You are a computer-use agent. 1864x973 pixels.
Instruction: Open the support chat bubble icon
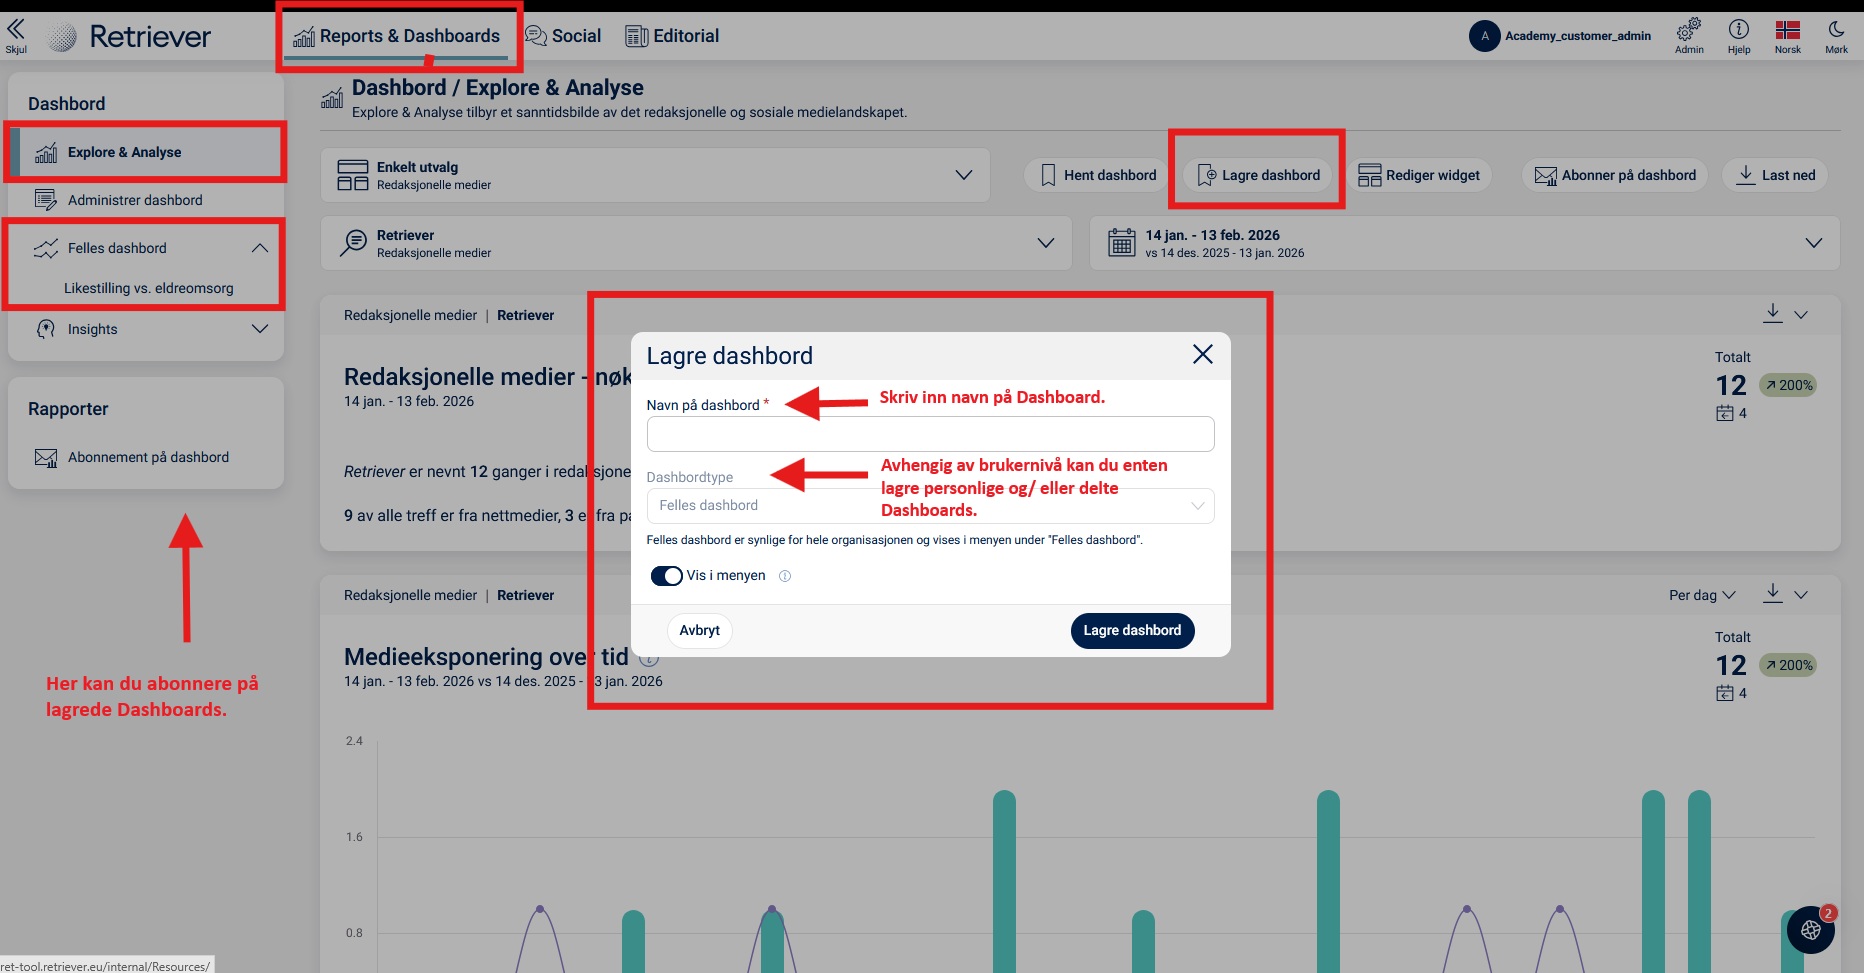(x=1811, y=930)
